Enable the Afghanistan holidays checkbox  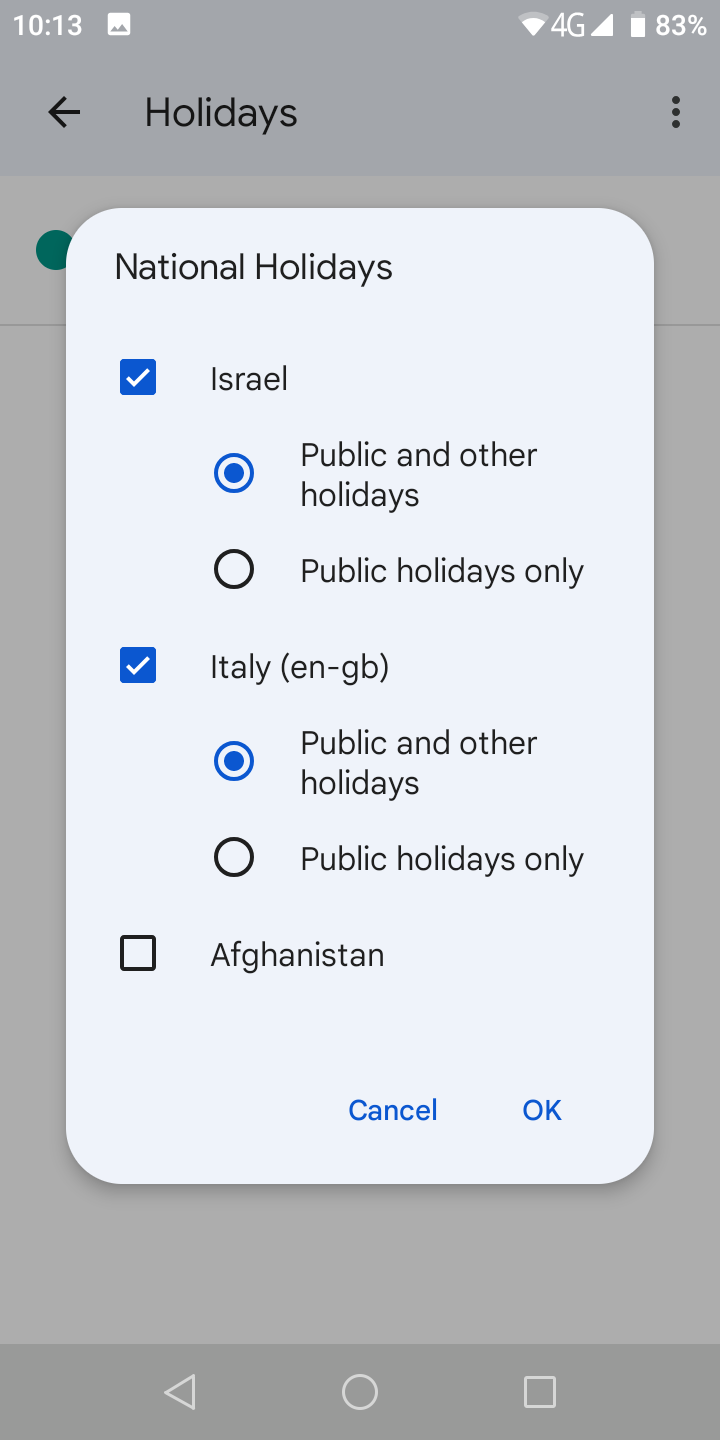pyautogui.click(x=138, y=953)
